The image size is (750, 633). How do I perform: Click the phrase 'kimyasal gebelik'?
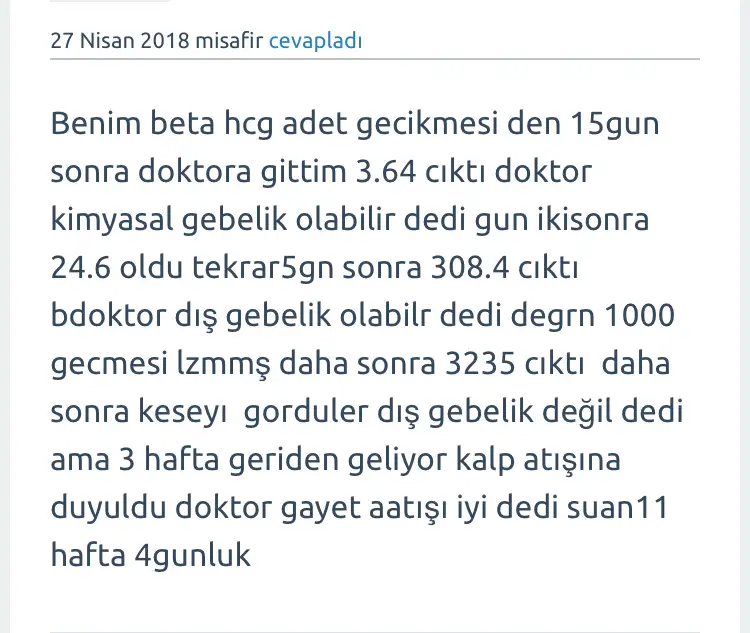click(169, 220)
